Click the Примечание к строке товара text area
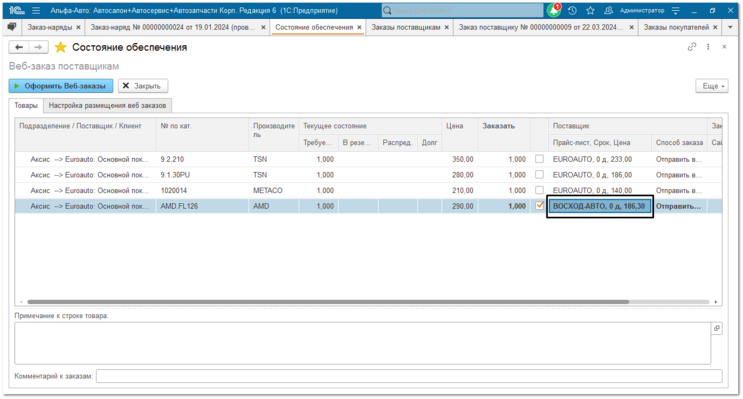This screenshot has height=399, width=743. tap(362, 343)
